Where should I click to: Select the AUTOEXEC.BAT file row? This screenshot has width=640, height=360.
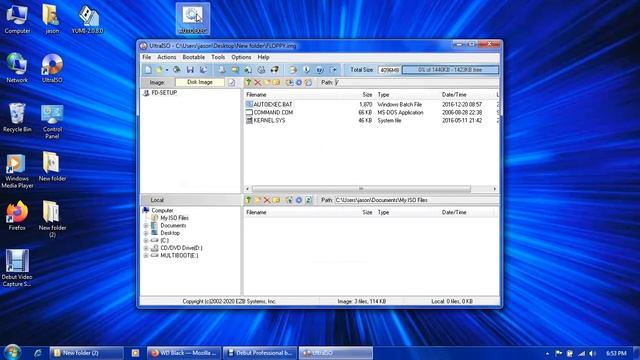pos(371,104)
